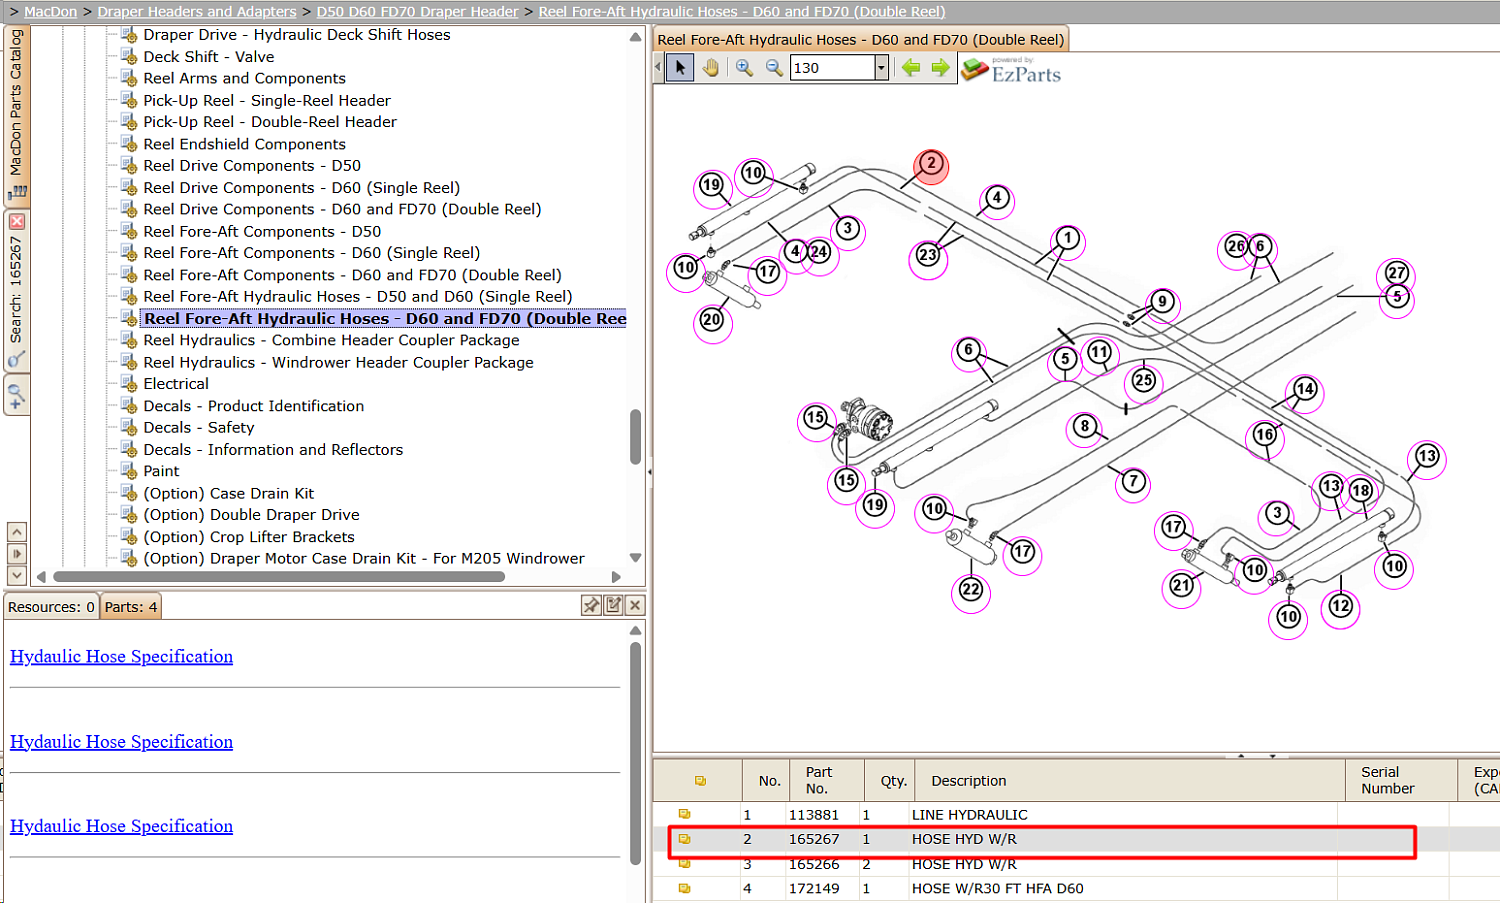
Task: Select callout 12 on the diagram
Action: point(1340,606)
